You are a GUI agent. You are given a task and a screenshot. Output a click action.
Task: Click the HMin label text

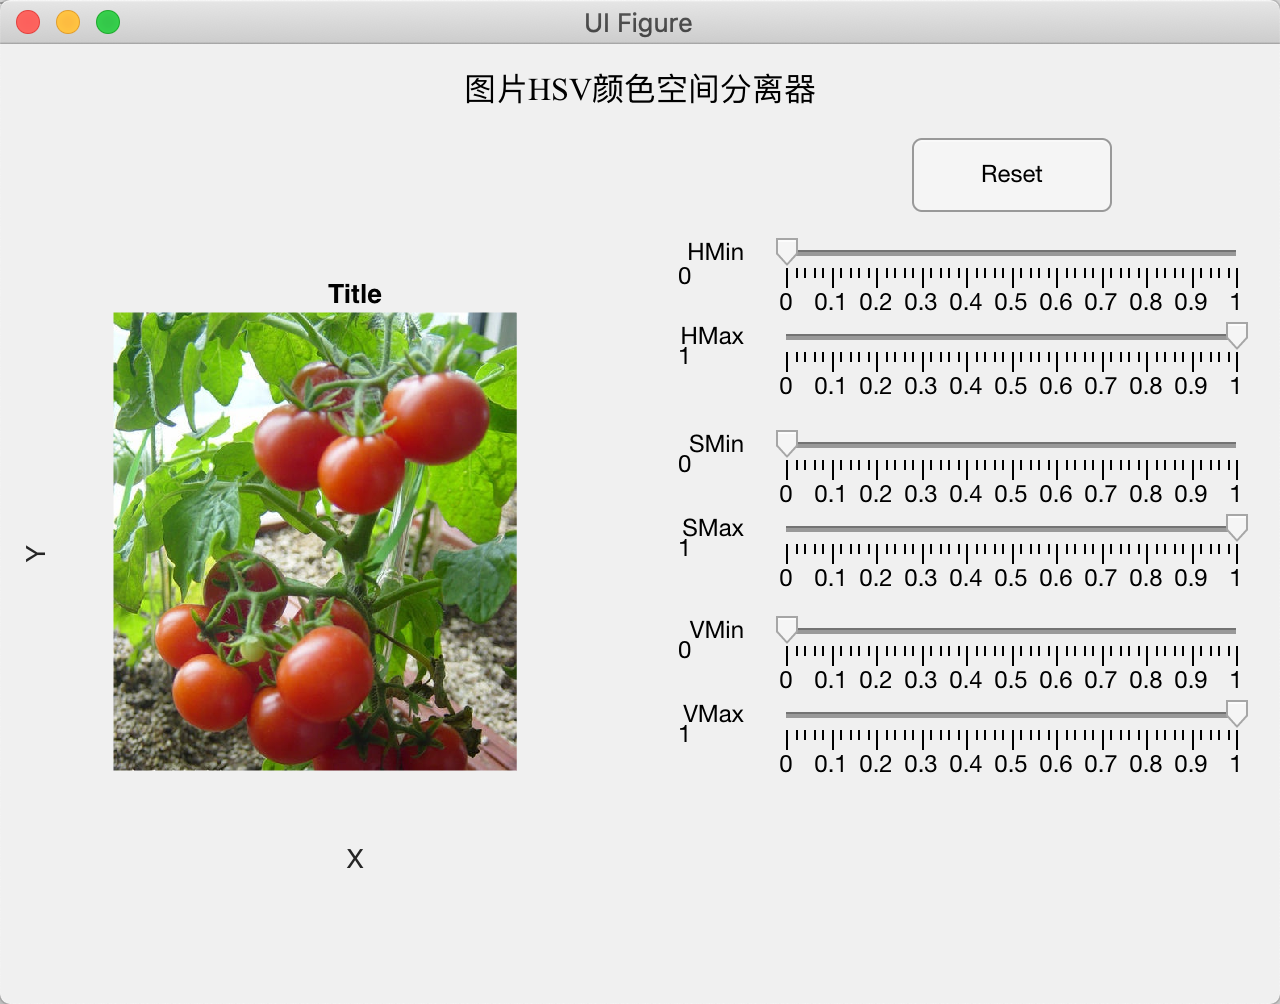click(714, 252)
